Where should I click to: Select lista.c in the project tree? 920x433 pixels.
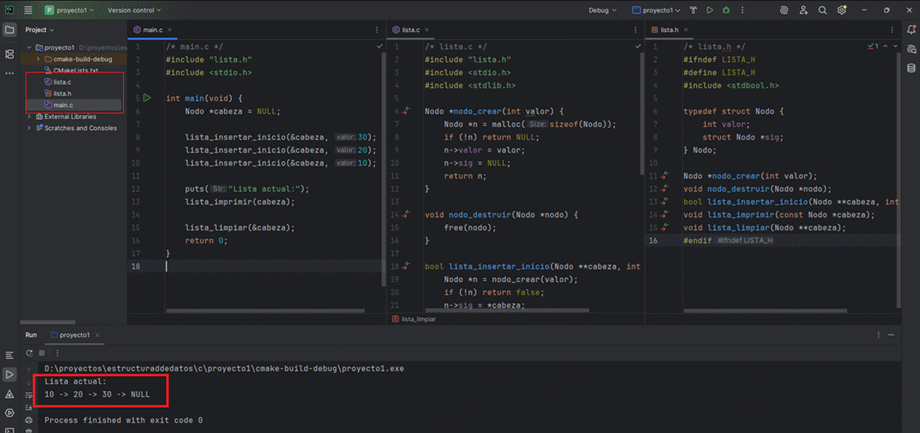click(x=63, y=82)
